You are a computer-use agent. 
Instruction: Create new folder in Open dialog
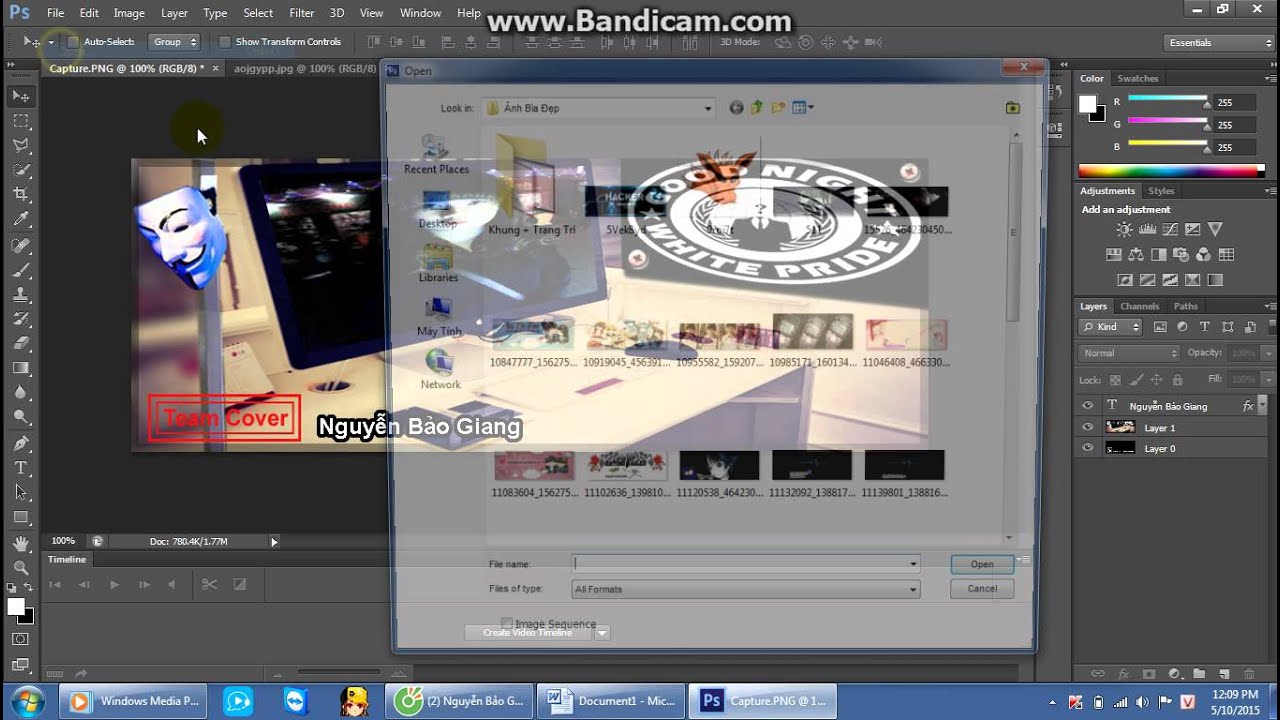point(777,107)
